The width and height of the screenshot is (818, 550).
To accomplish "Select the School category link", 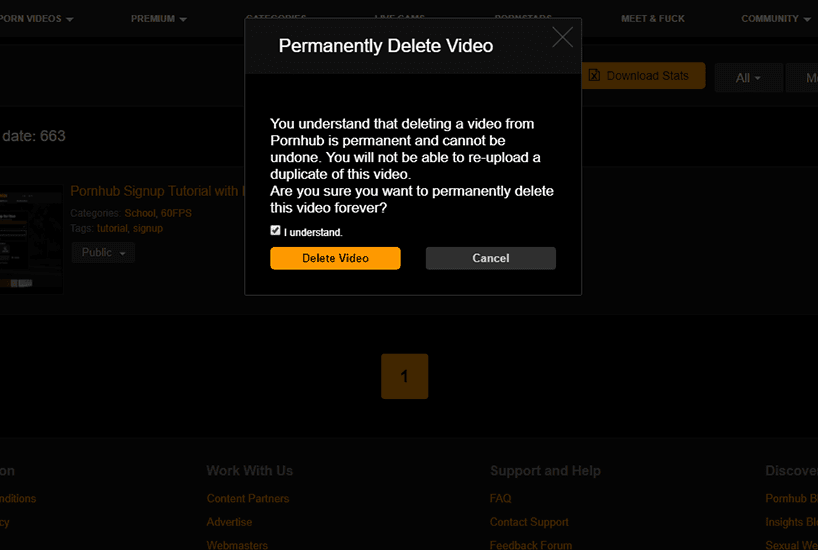I will point(140,213).
